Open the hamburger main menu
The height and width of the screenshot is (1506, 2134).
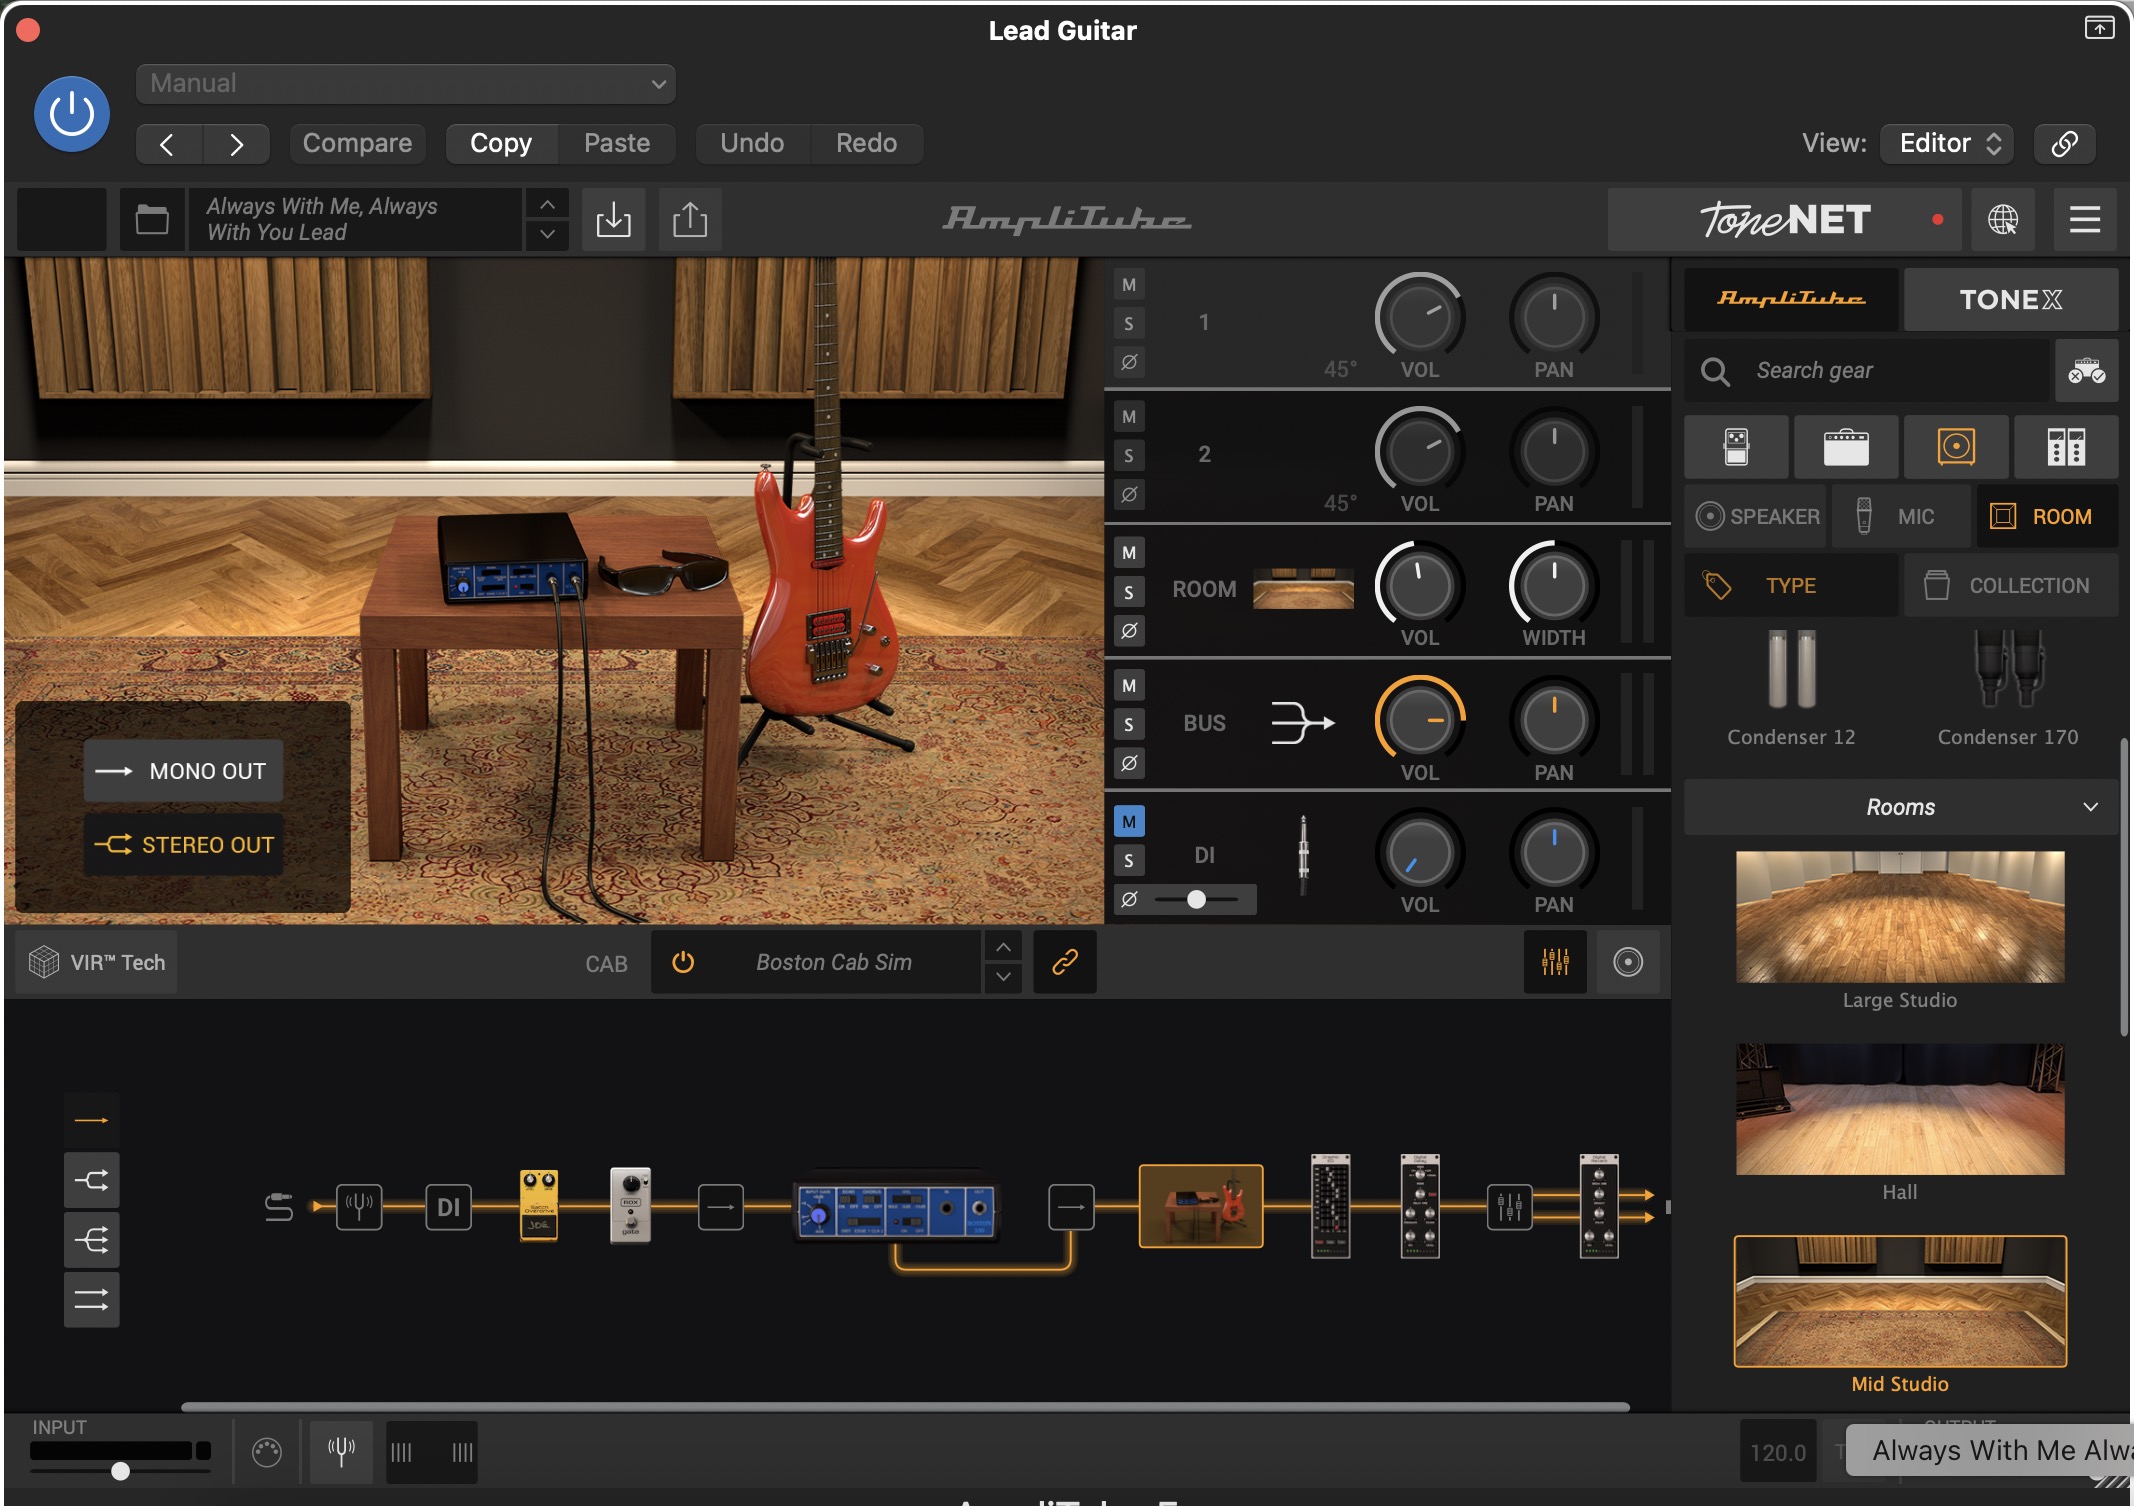click(x=2084, y=219)
